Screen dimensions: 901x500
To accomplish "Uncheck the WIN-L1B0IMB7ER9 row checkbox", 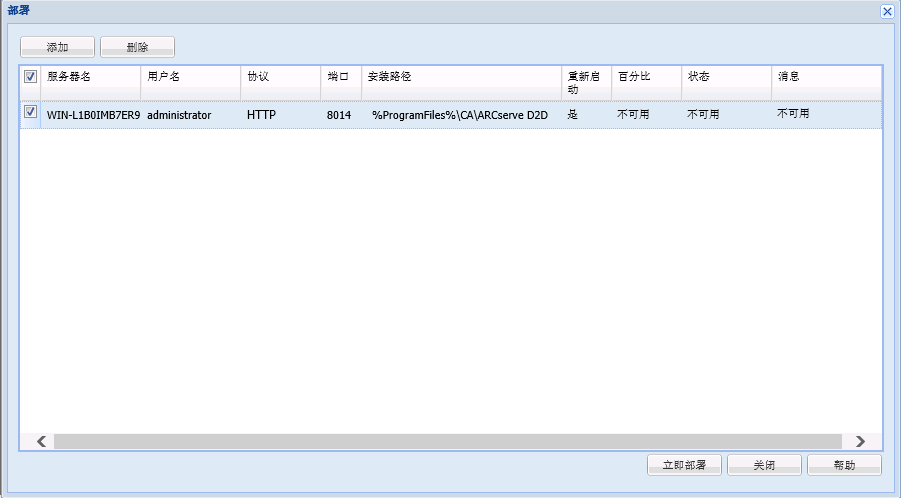I will tap(30, 112).
